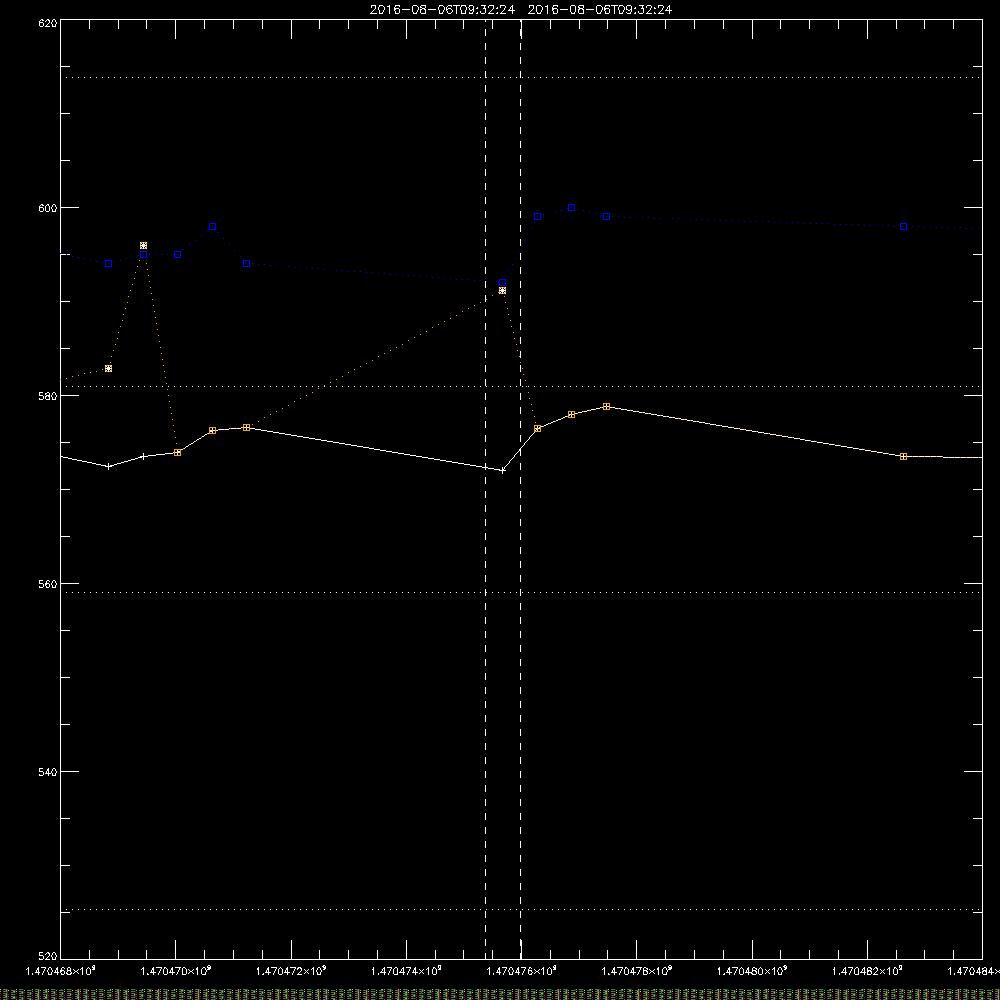
Task: Click the 580 y-axis label
Action: point(48,396)
